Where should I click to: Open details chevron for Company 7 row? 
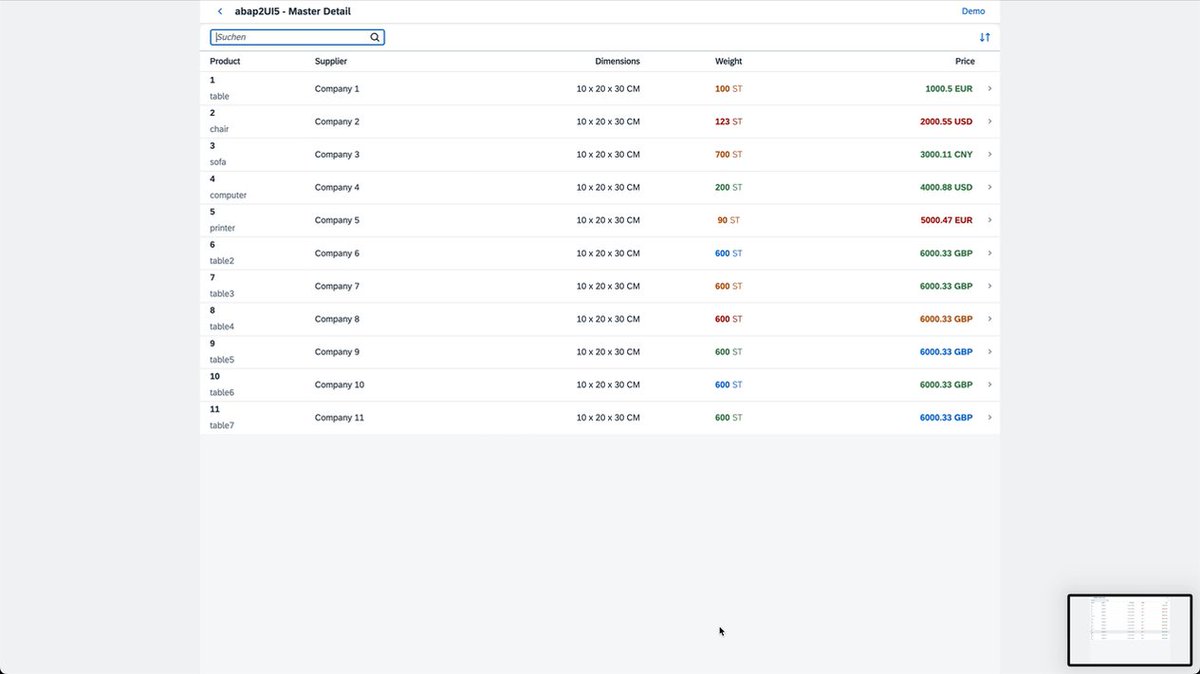[x=990, y=286]
